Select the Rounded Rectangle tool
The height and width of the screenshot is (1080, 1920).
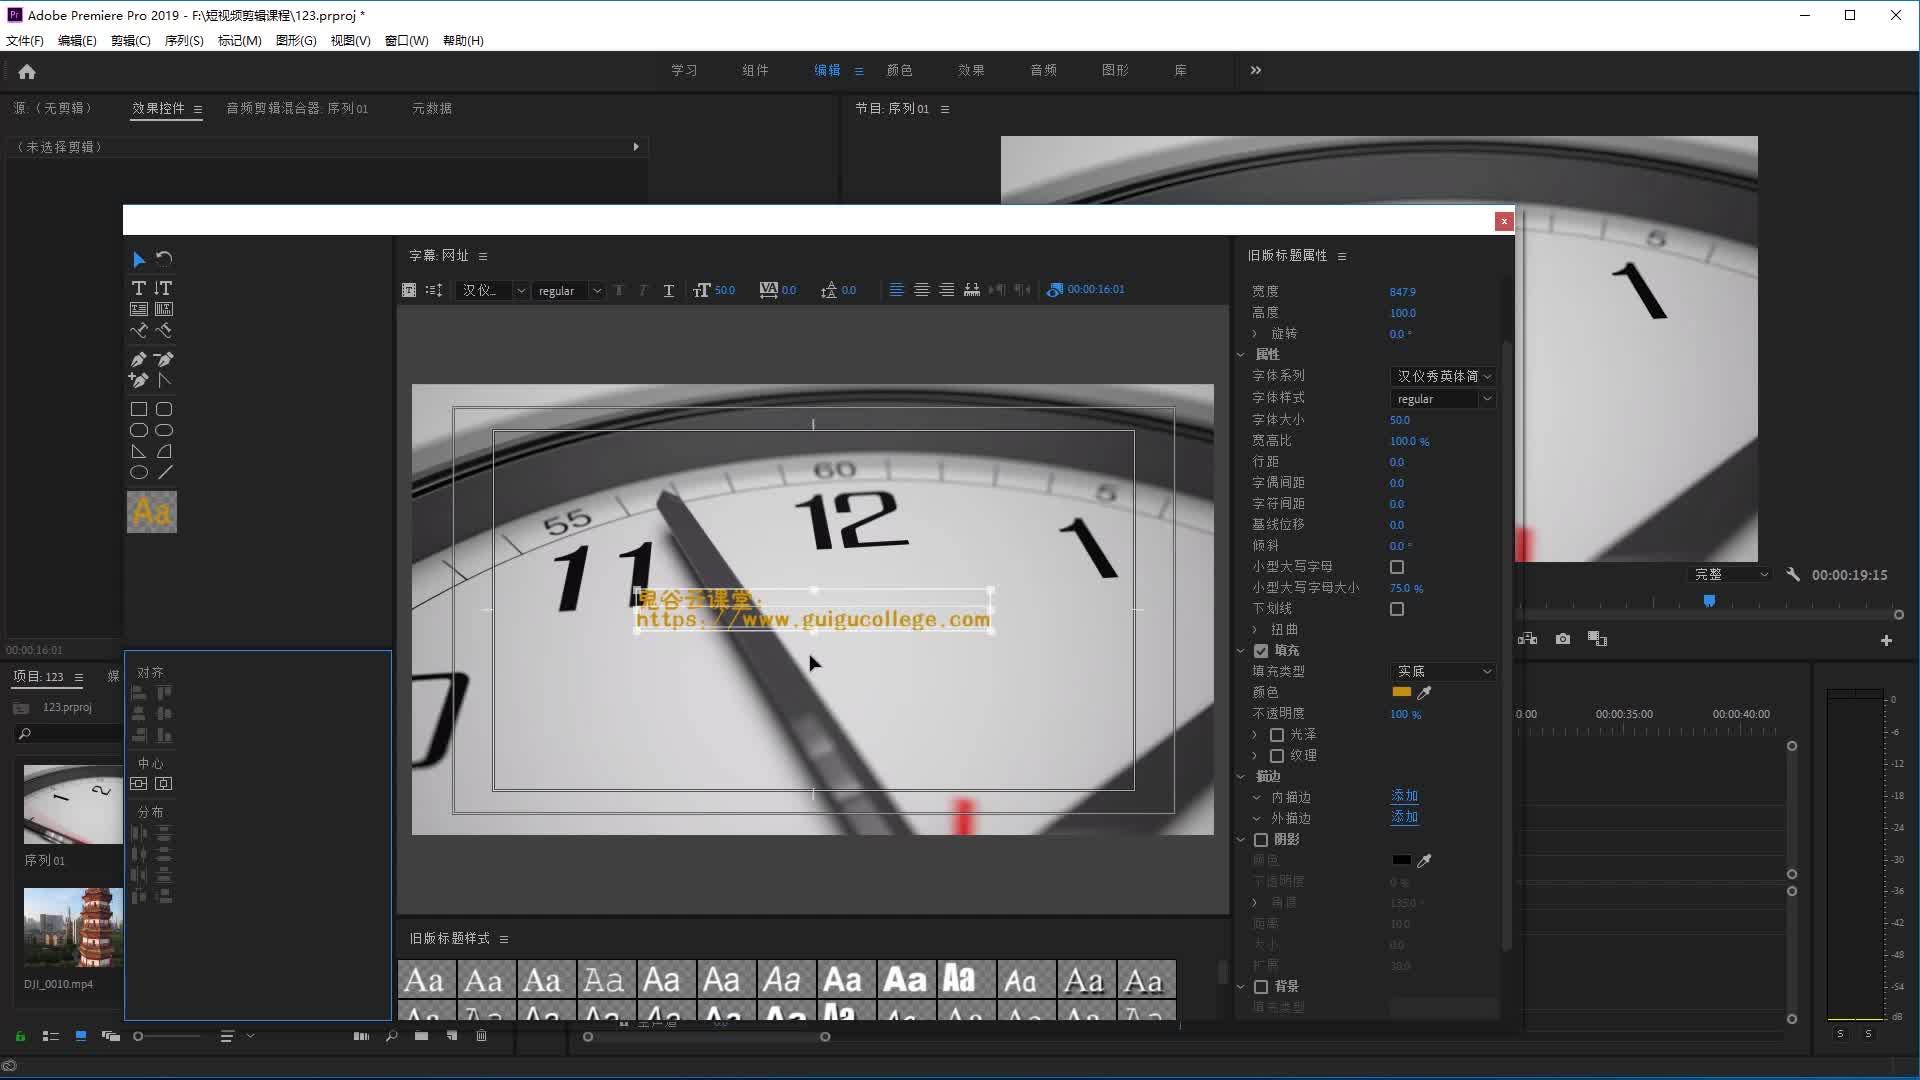pyautogui.click(x=164, y=430)
